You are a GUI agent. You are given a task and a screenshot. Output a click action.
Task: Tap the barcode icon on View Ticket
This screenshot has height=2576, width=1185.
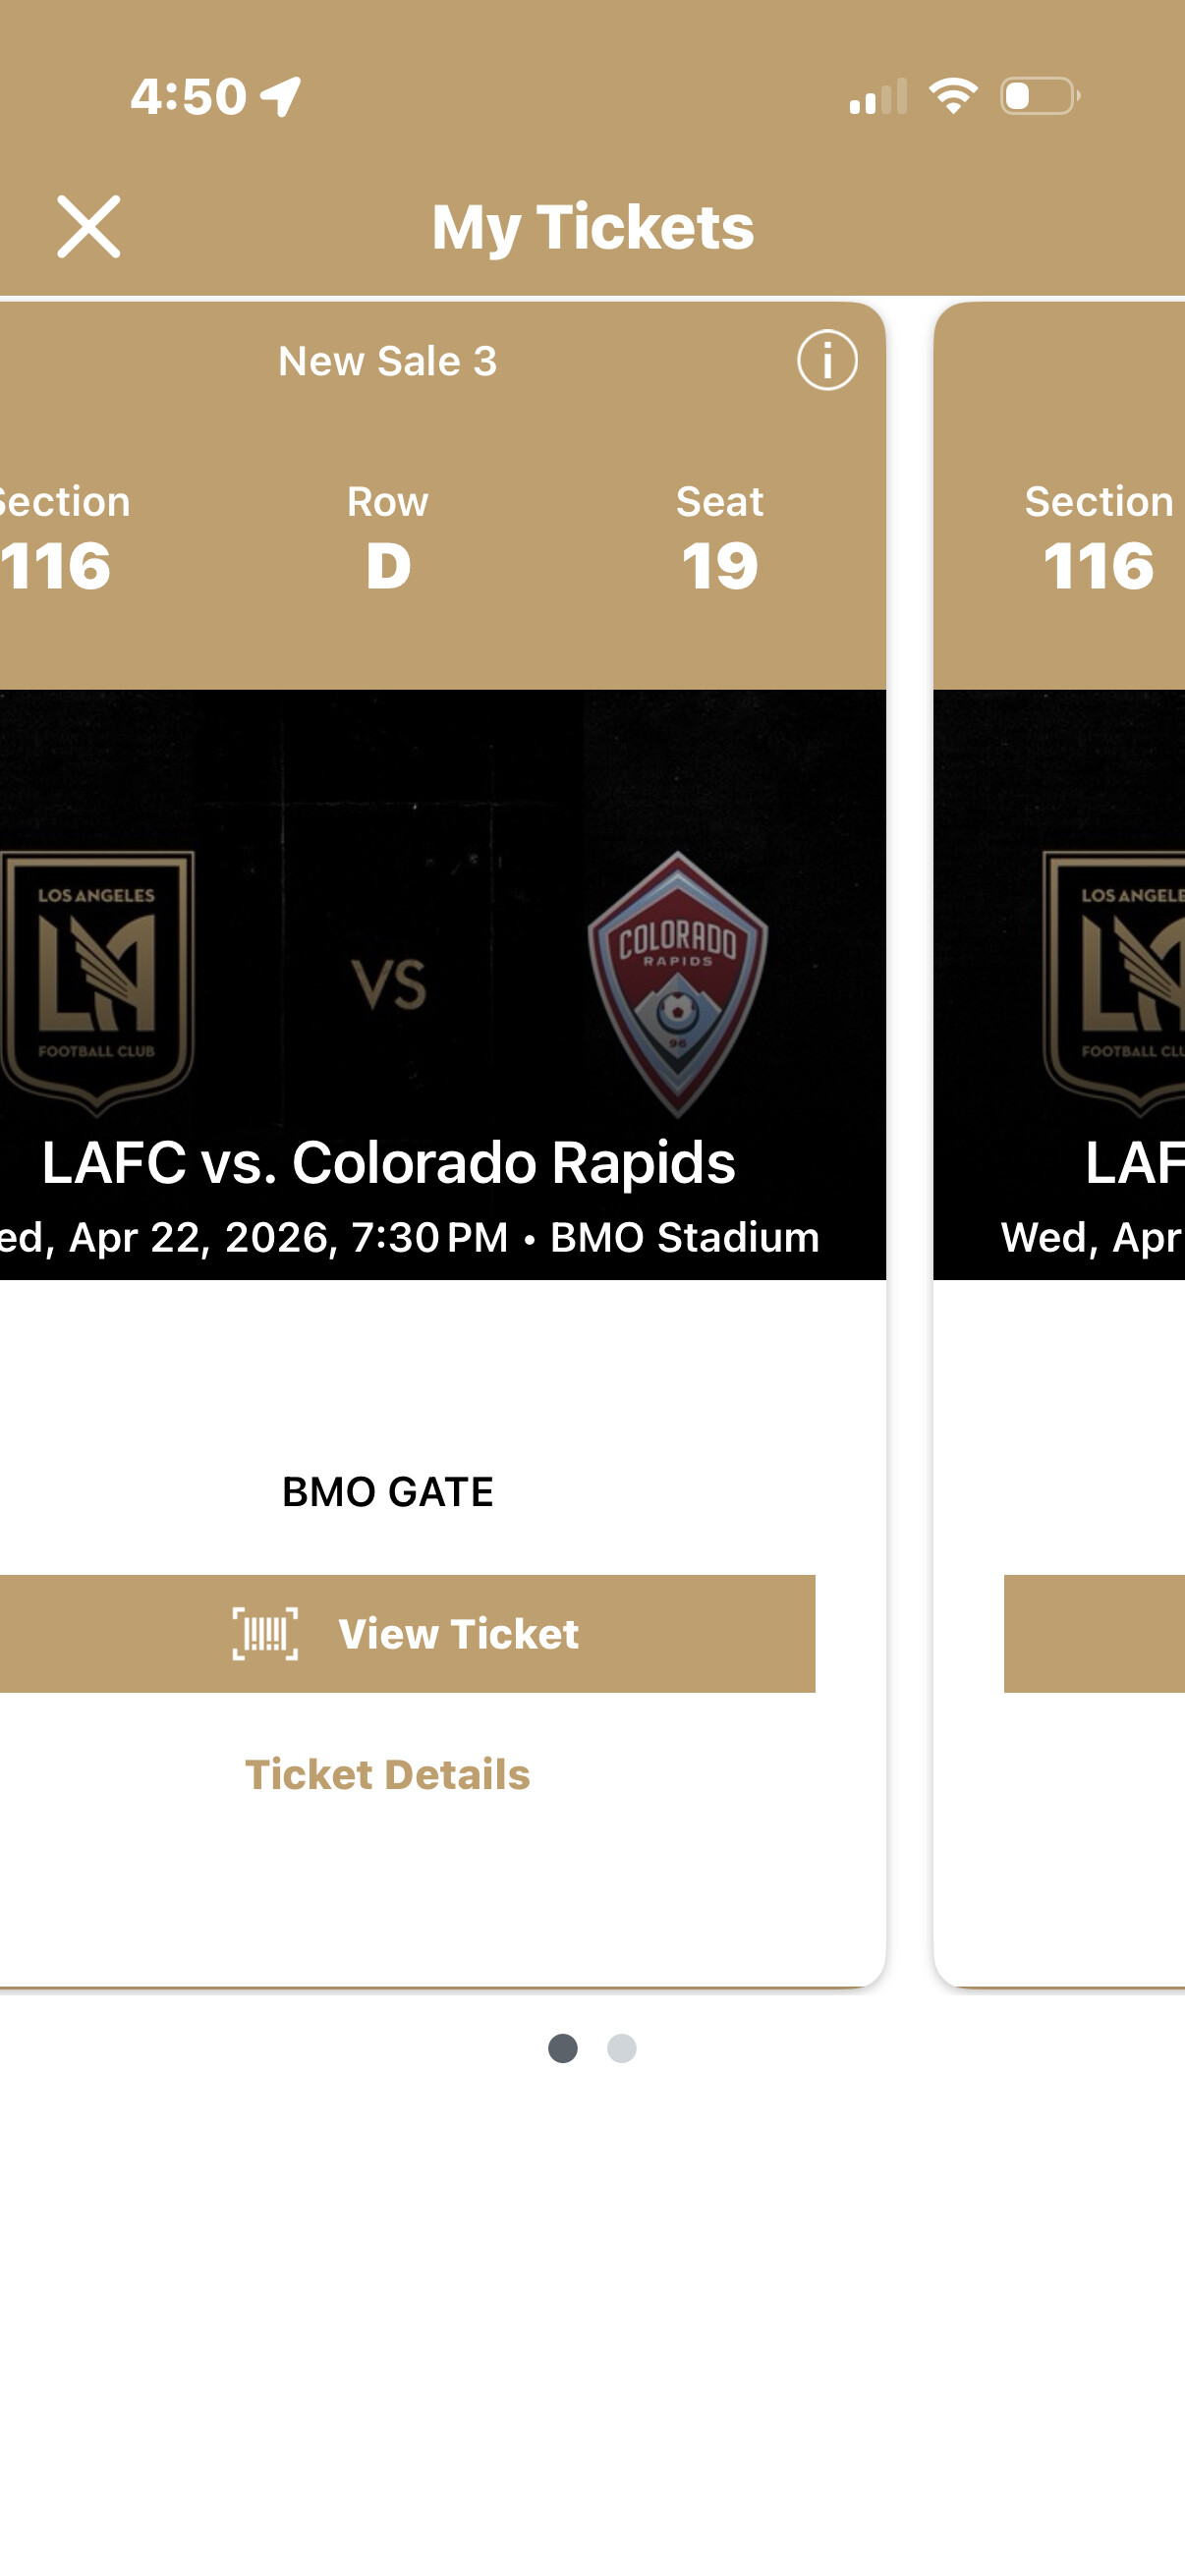pyautogui.click(x=265, y=1634)
